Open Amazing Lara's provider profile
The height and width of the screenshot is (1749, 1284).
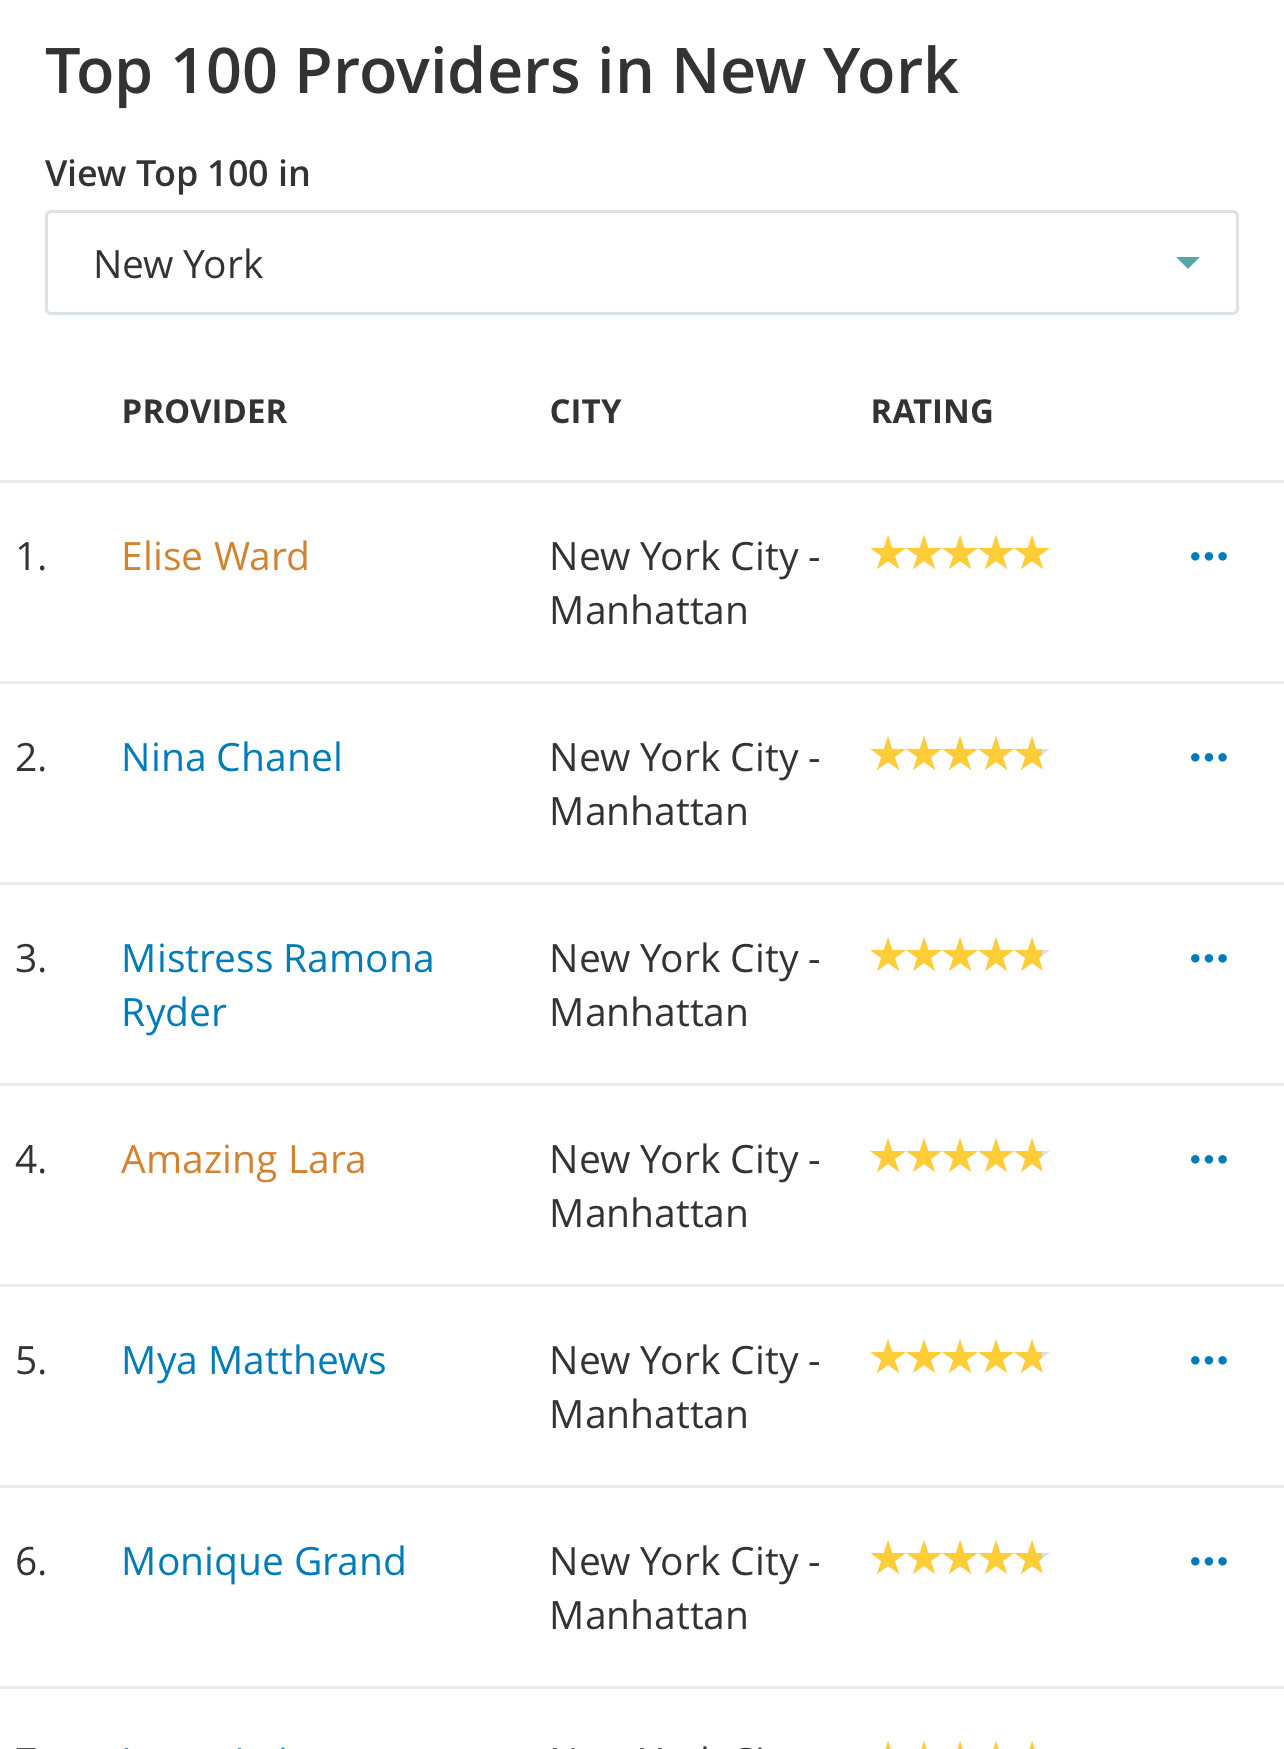[x=243, y=1159]
